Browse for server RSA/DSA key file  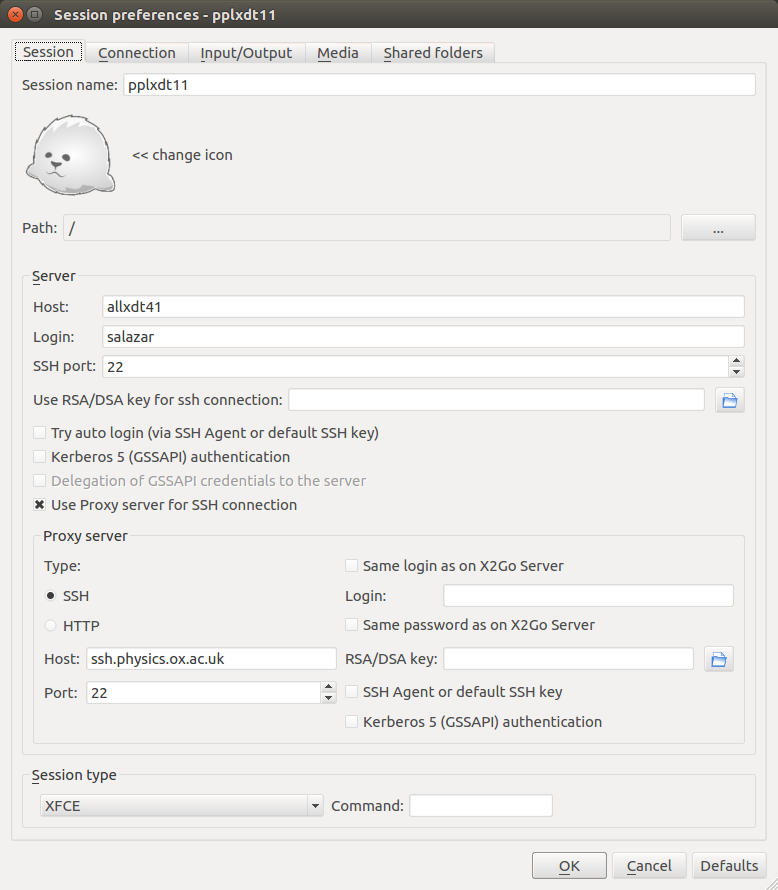tap(729, 400)
